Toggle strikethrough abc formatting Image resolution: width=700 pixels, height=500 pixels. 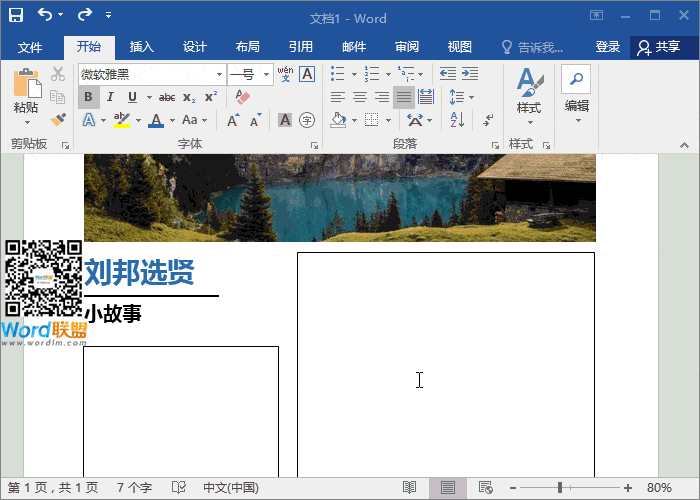[167, 97]
